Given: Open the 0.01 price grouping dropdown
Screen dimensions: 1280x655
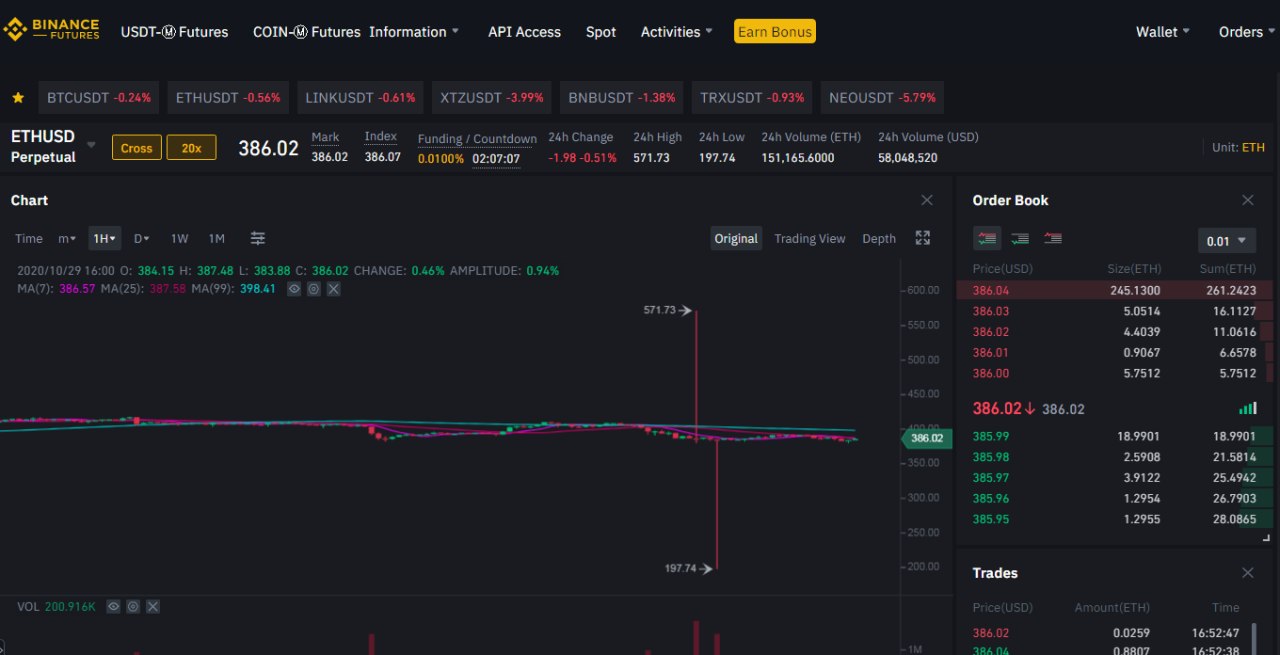Looking at the screenshot, I should [1227, 241].
